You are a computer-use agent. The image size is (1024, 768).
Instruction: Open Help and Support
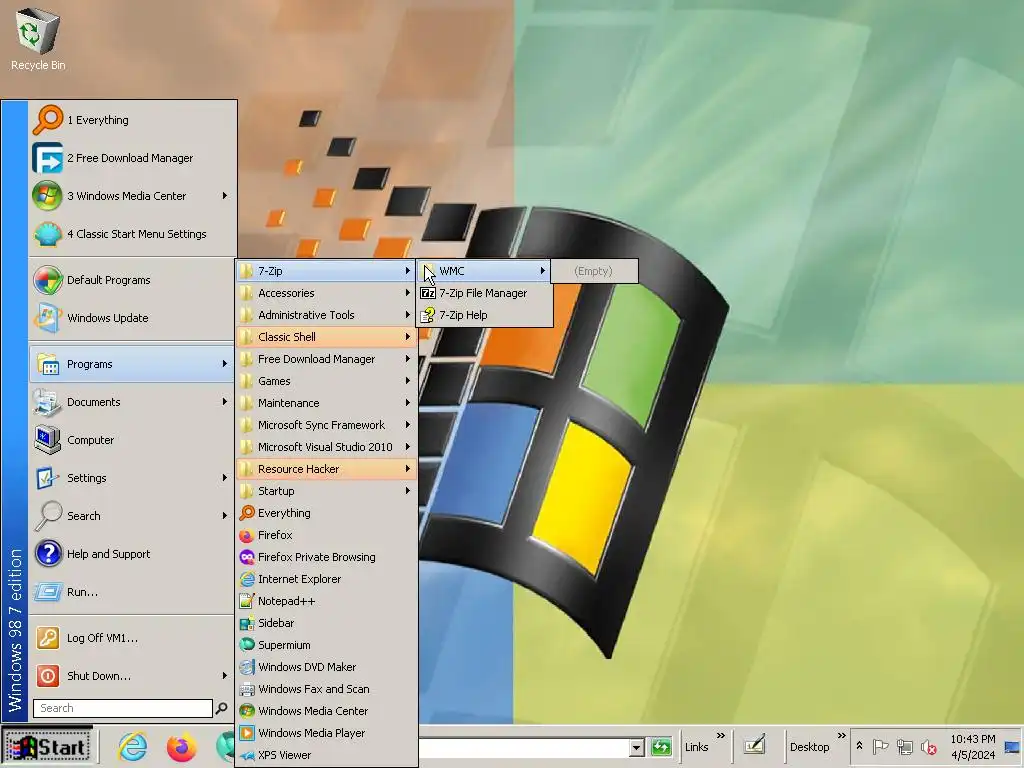133,554
